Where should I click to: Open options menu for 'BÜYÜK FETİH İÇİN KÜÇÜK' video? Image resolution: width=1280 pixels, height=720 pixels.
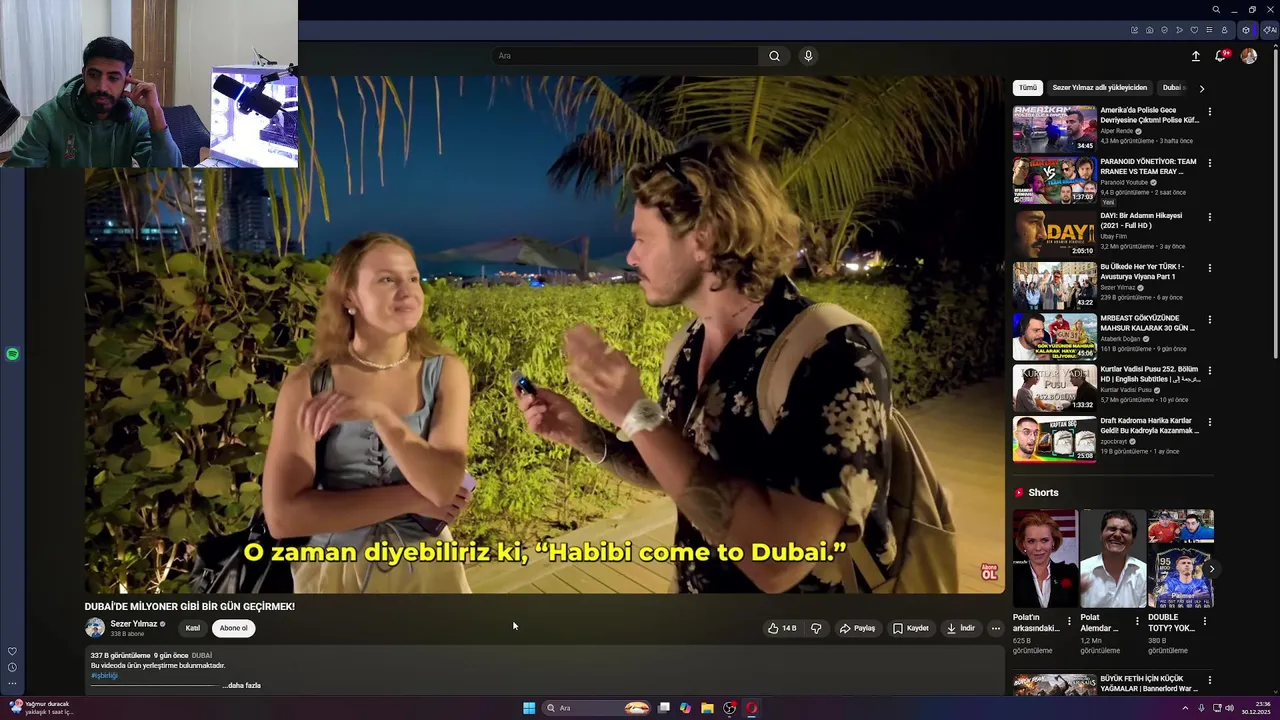(x=1209, y=680)
